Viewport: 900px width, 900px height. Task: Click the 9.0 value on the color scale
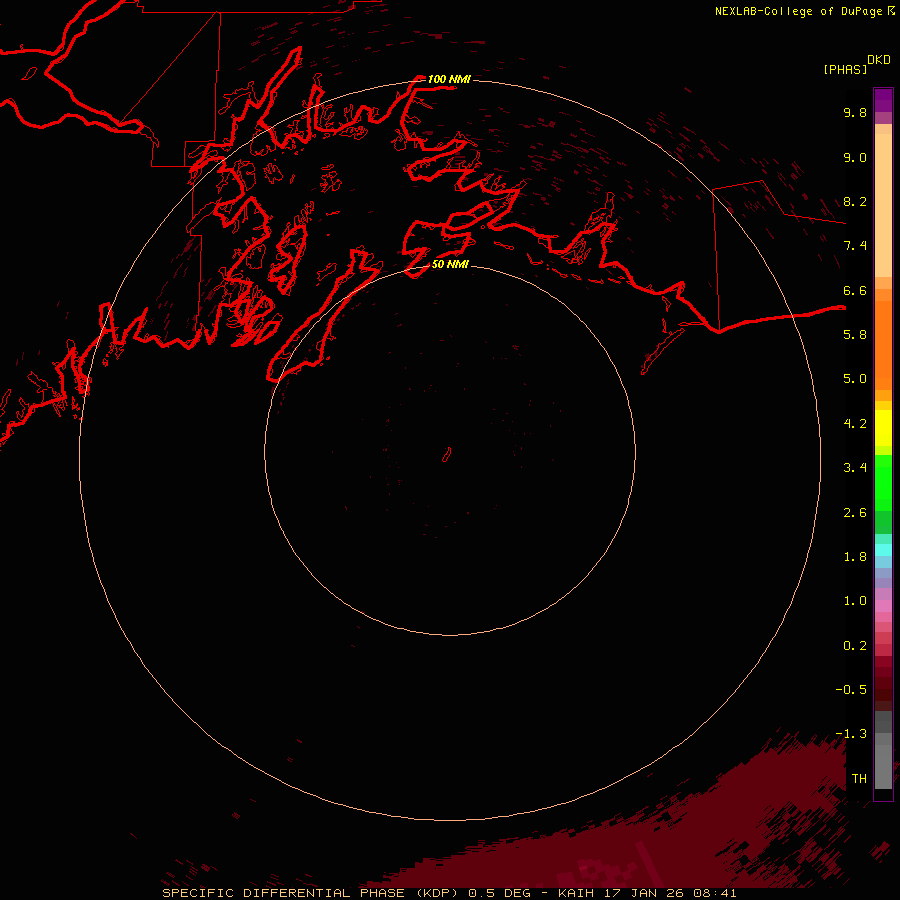click(x=855, y=157)
